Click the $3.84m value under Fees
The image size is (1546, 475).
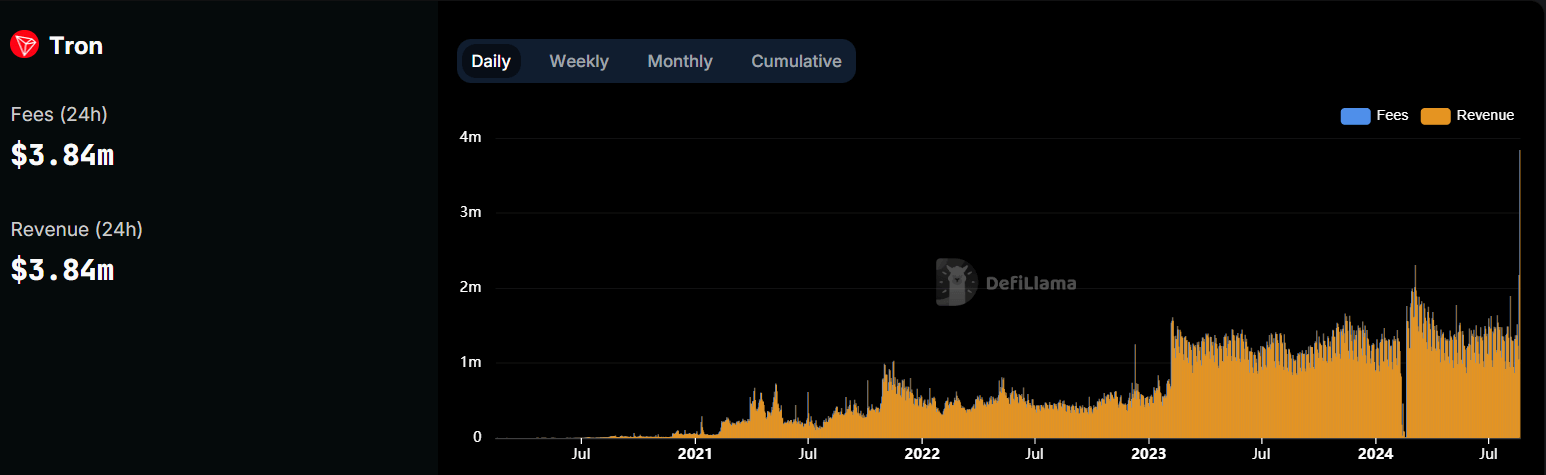coord(62,155)
